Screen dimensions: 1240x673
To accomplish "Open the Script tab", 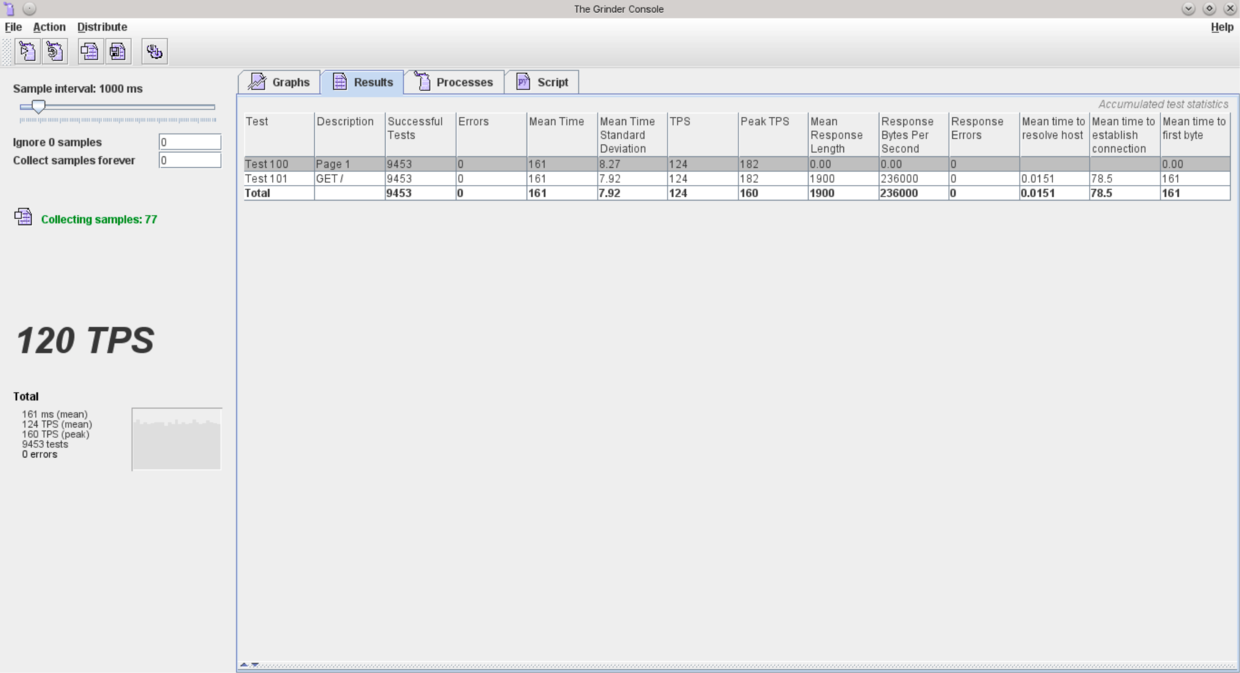I will click(x=542, y=82).
